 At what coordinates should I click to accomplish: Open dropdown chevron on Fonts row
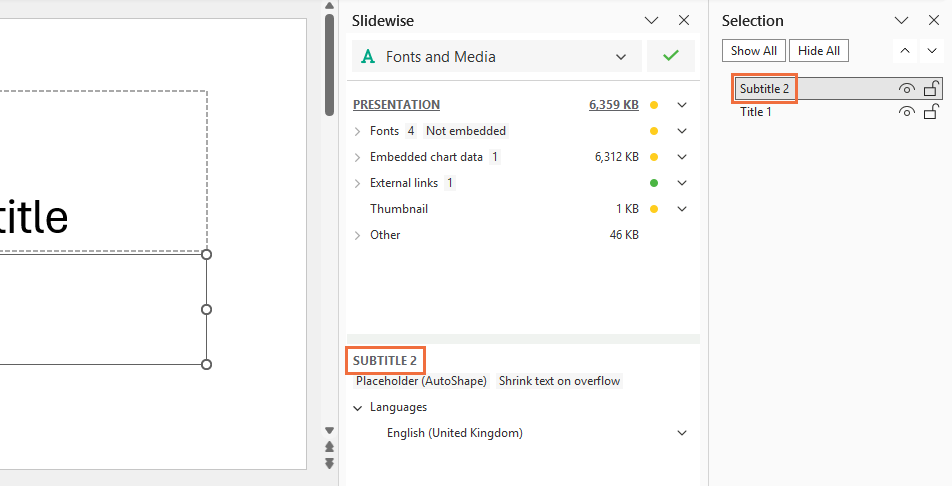682,131
